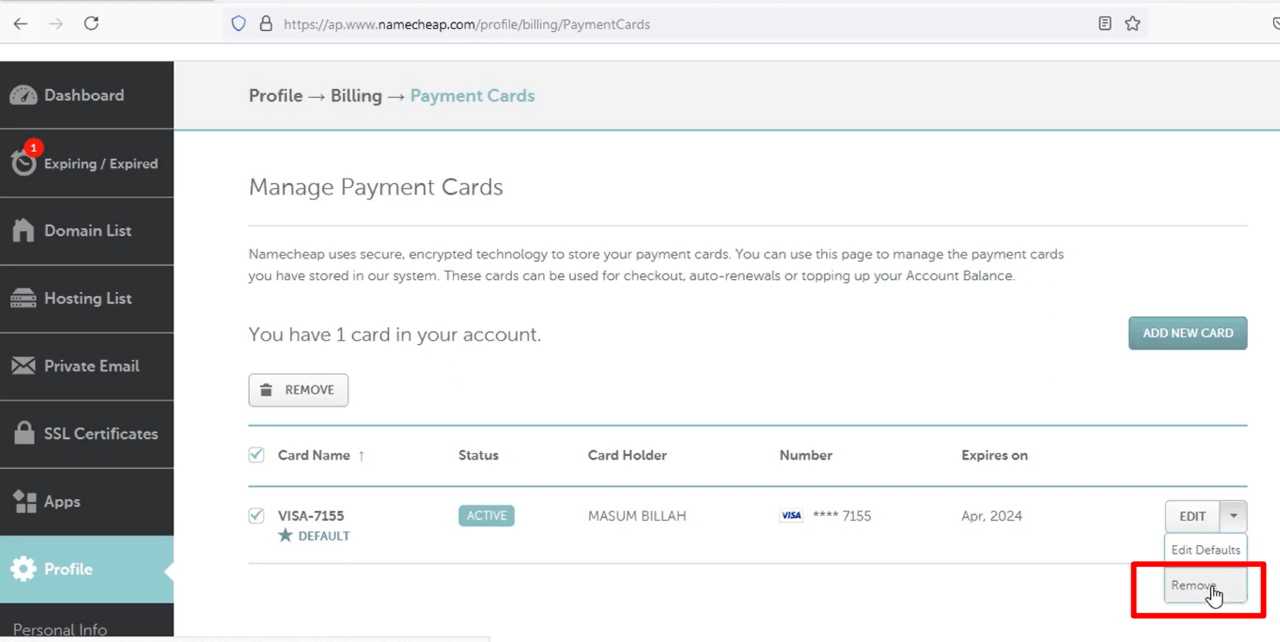The height and width of the screenshot is (642, 1280).
Task: Open SSL Certificates in the sidebar
Action: pos(87,434)
